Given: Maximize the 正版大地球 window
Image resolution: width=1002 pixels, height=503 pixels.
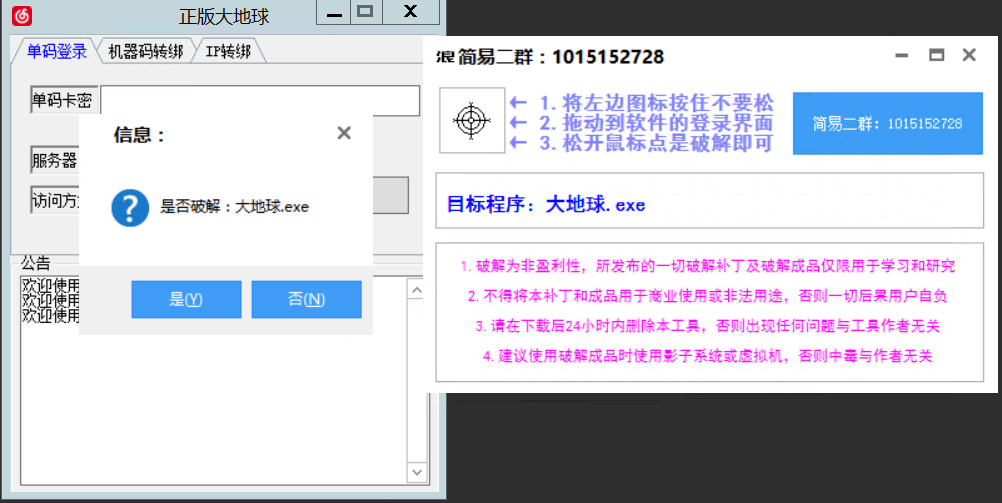Looking at the screenshot, I should [365, 12].
